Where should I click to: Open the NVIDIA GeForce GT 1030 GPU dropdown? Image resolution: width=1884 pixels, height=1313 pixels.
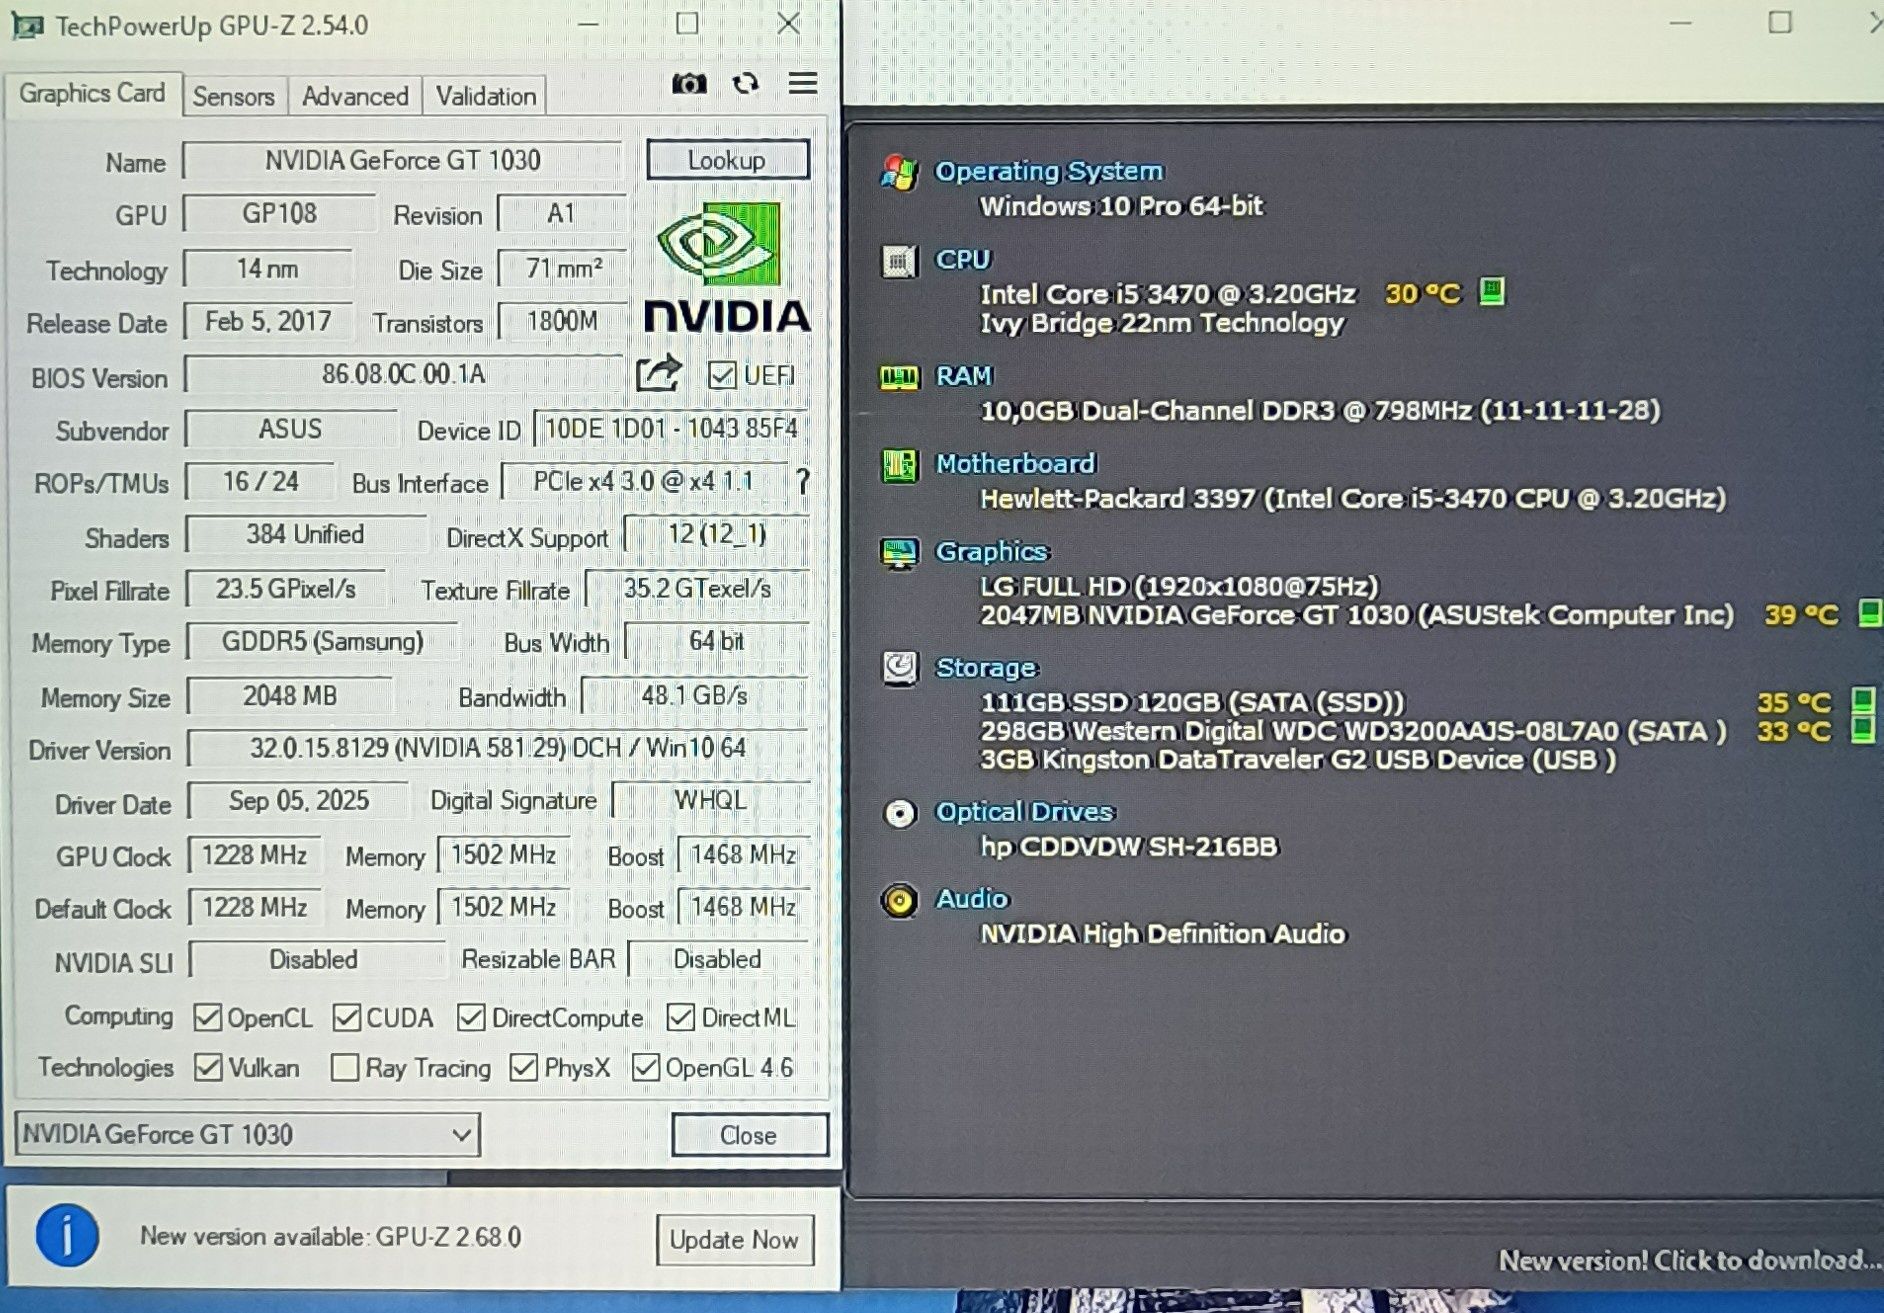pos(247,1134)
